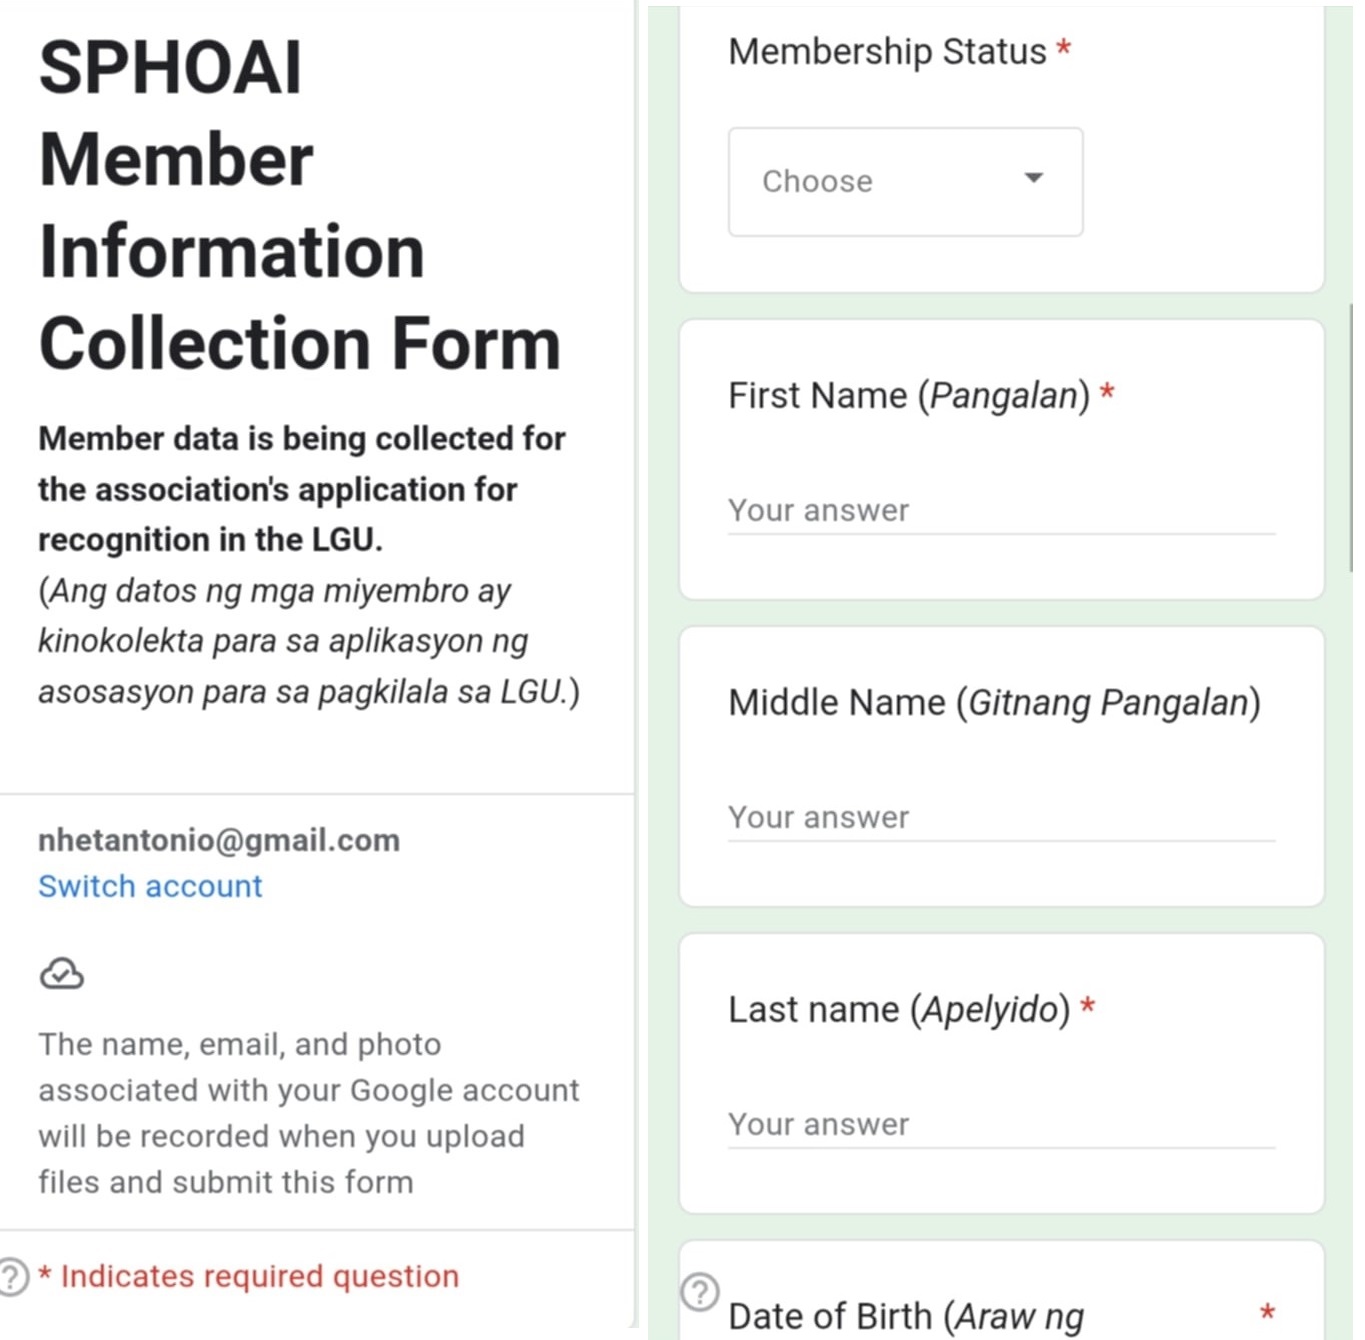Click the Date of Birth question label
This screenshot has width=1365, height=1340.
pyautogui.click(x=905, y=1316)
